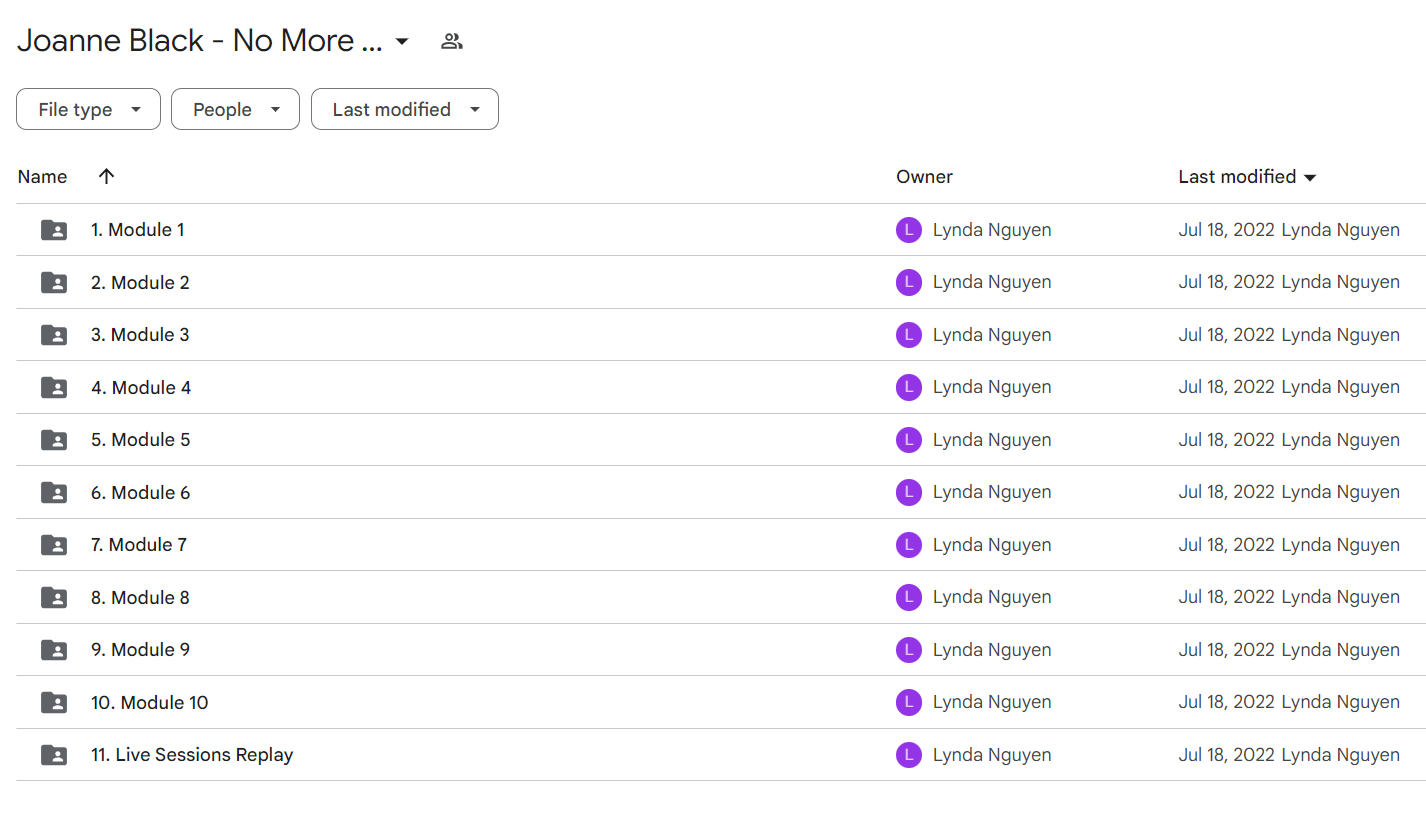Click the Jul 18, 2022 date for Module 2

pos(1226,282)
